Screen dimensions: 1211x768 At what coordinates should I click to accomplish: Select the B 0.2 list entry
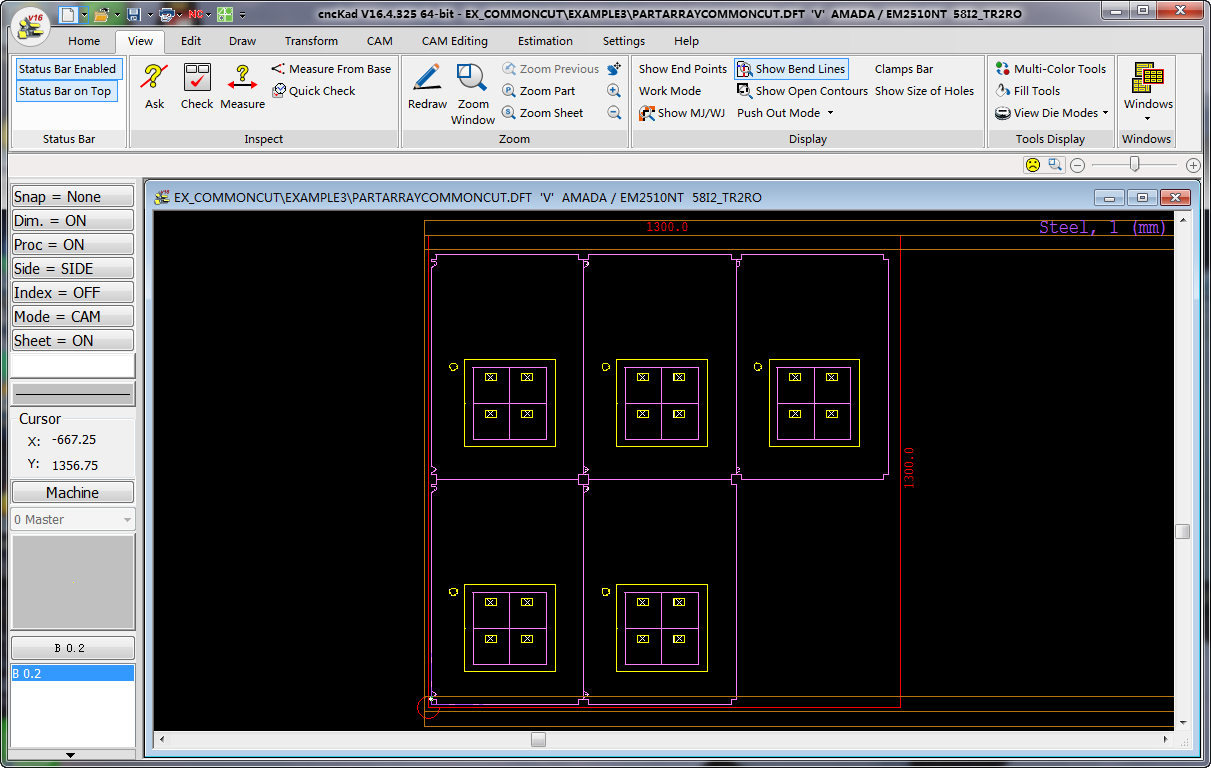coord(72,674)
